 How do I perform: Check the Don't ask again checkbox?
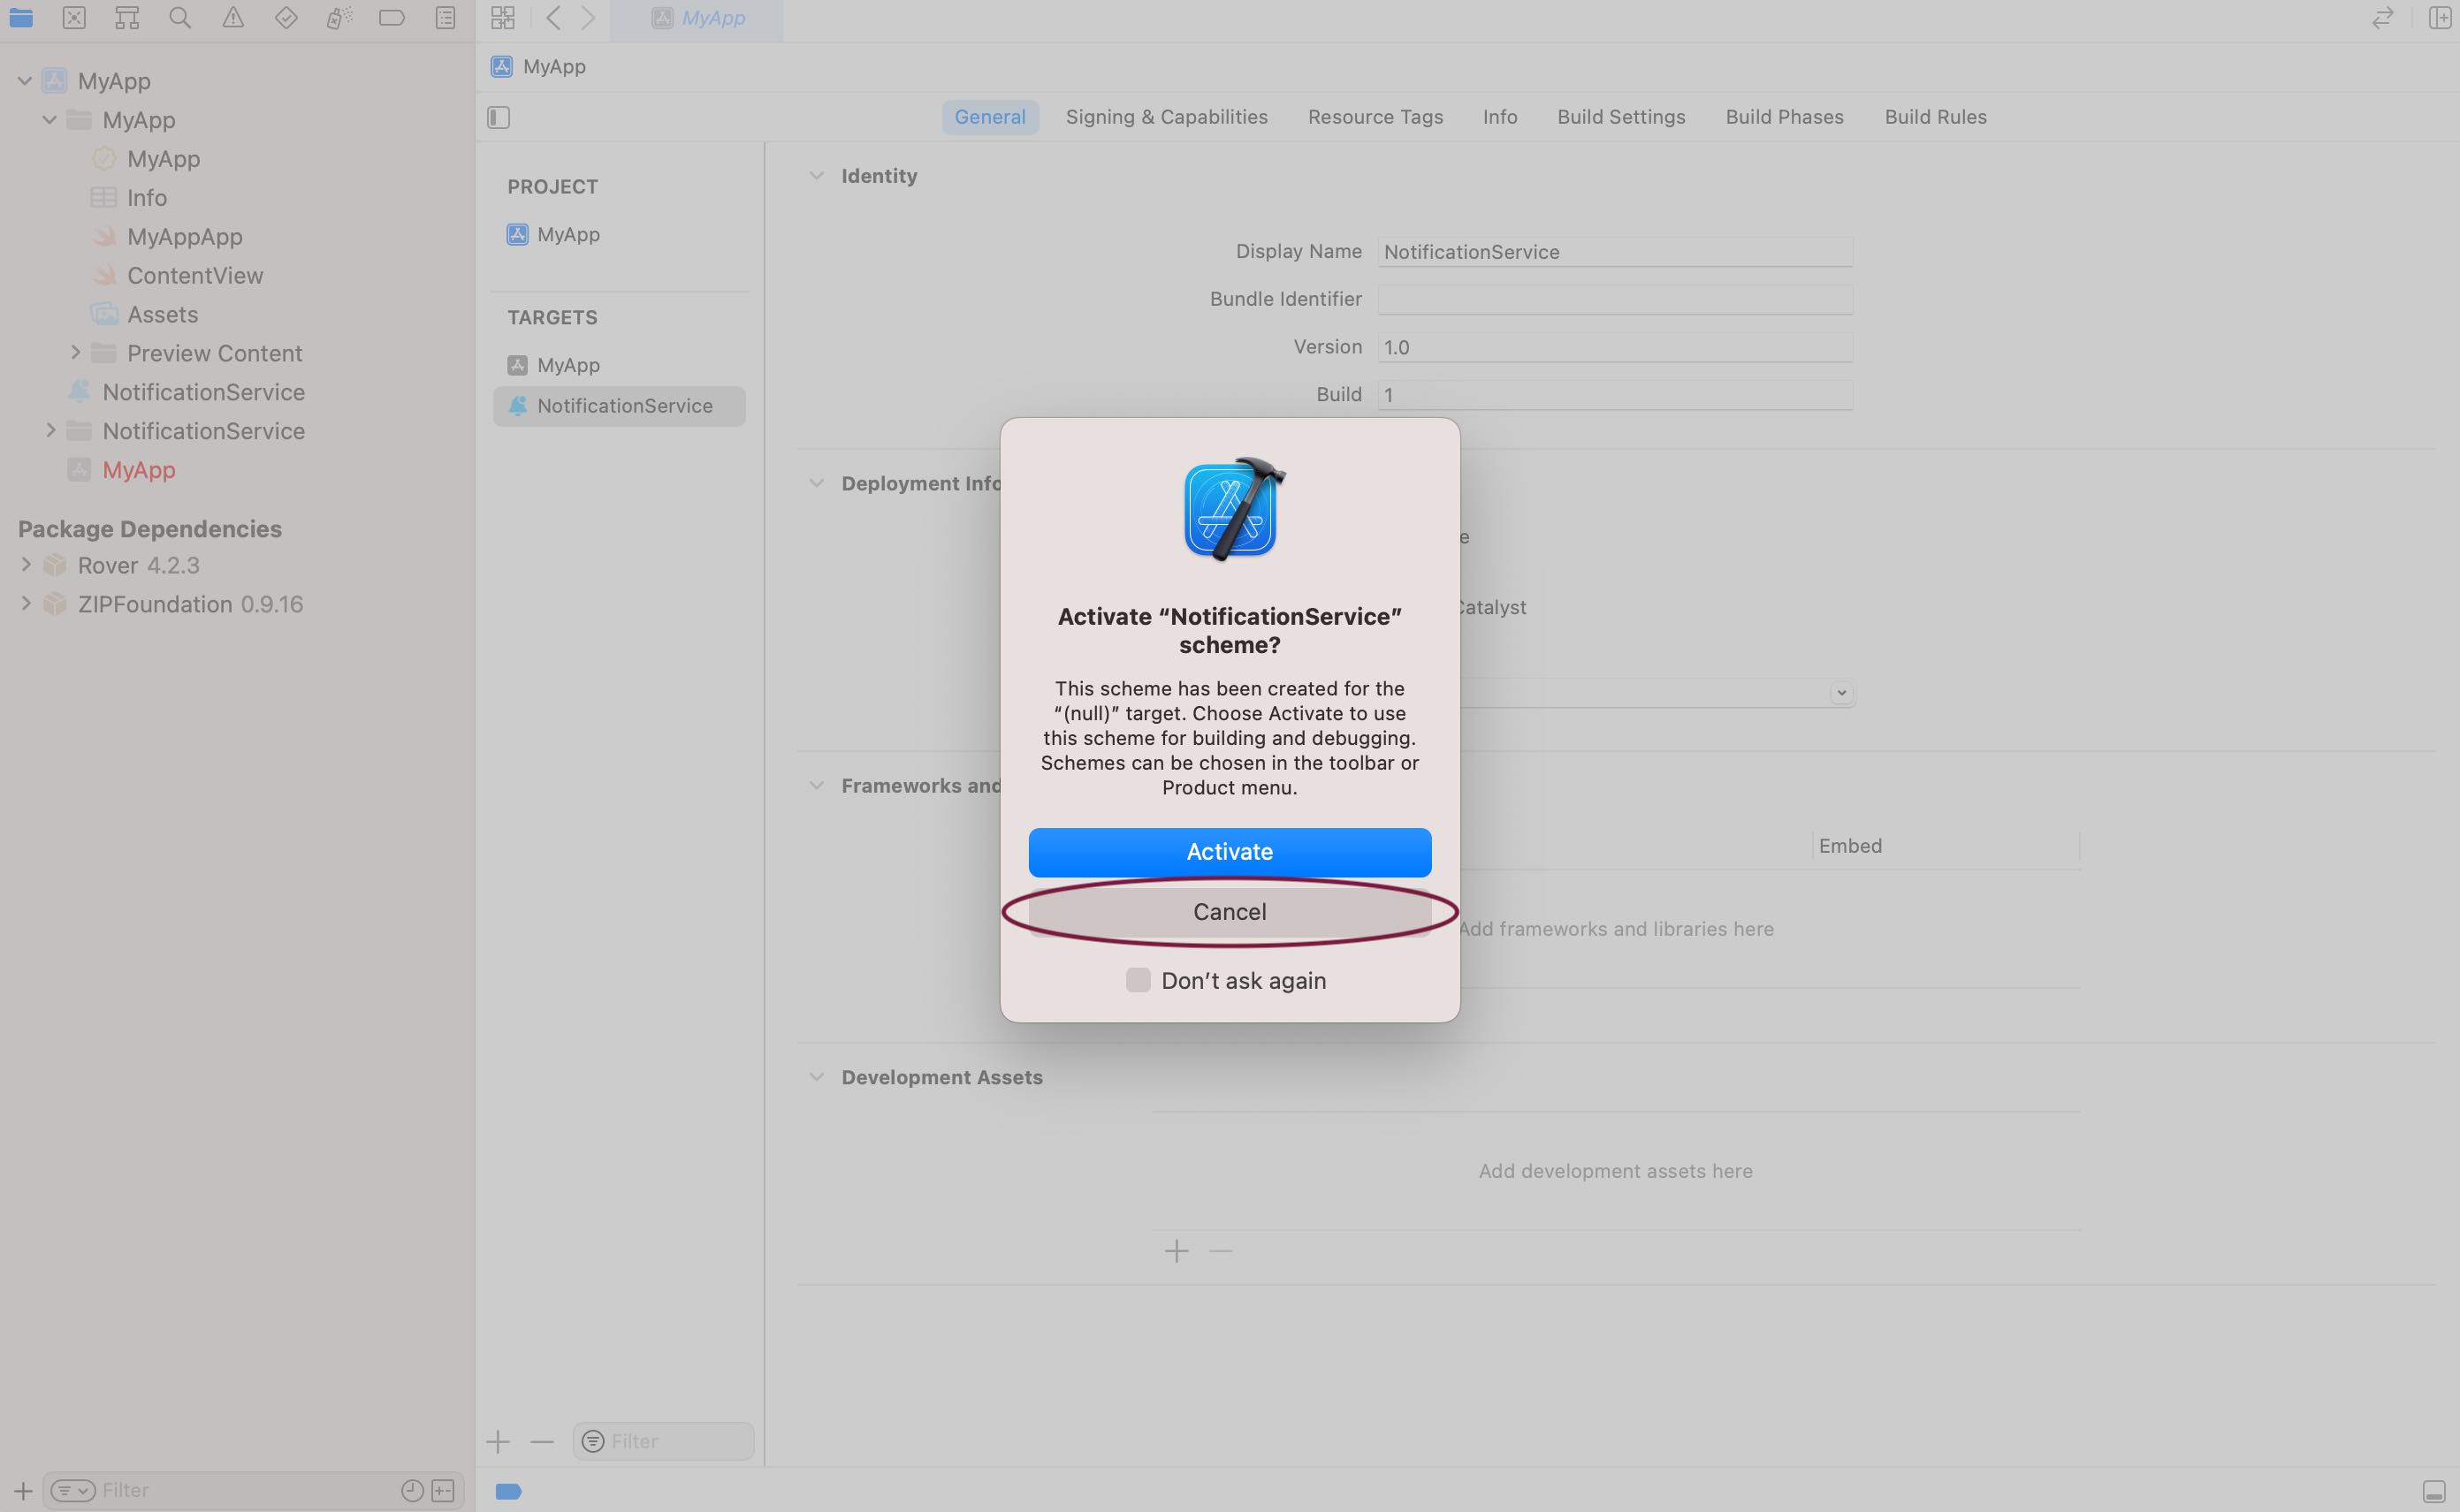[x=1138, y=980]
